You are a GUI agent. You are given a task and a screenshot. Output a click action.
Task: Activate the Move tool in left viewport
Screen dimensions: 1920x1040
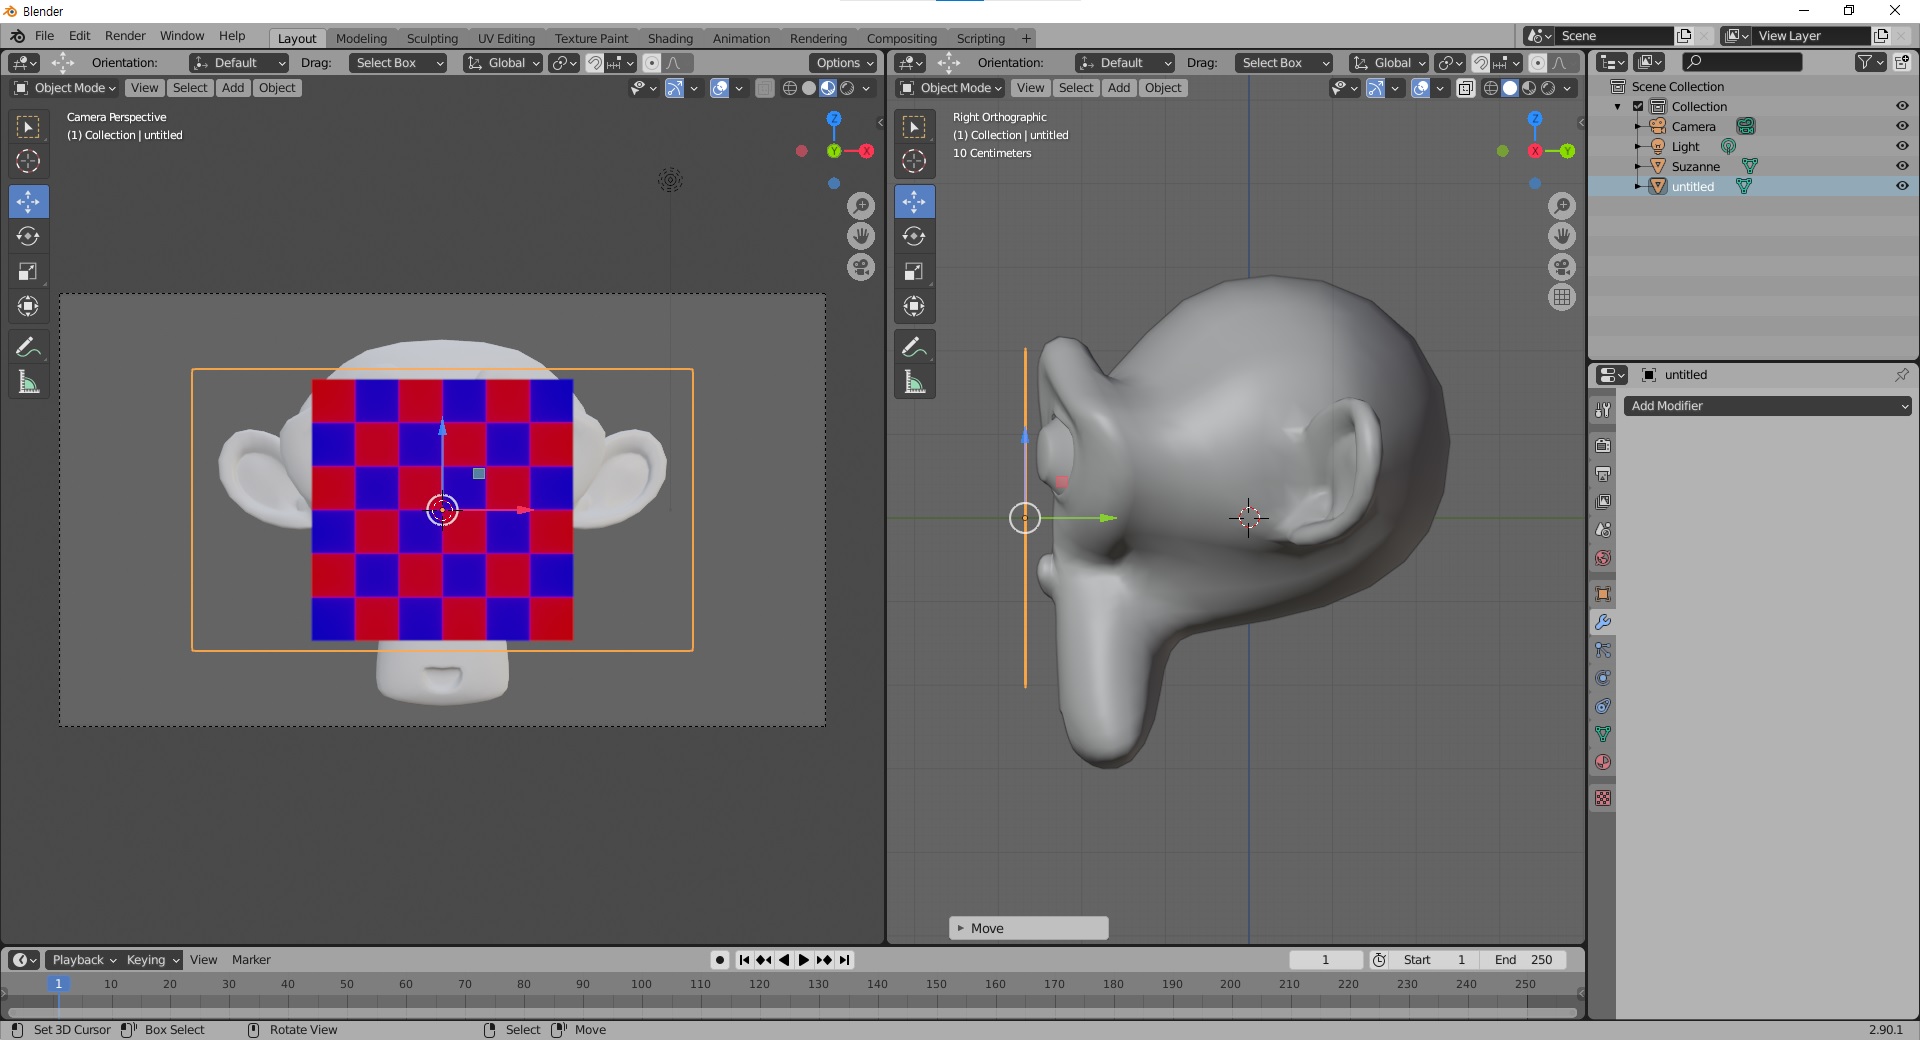(x=28, y=202)
